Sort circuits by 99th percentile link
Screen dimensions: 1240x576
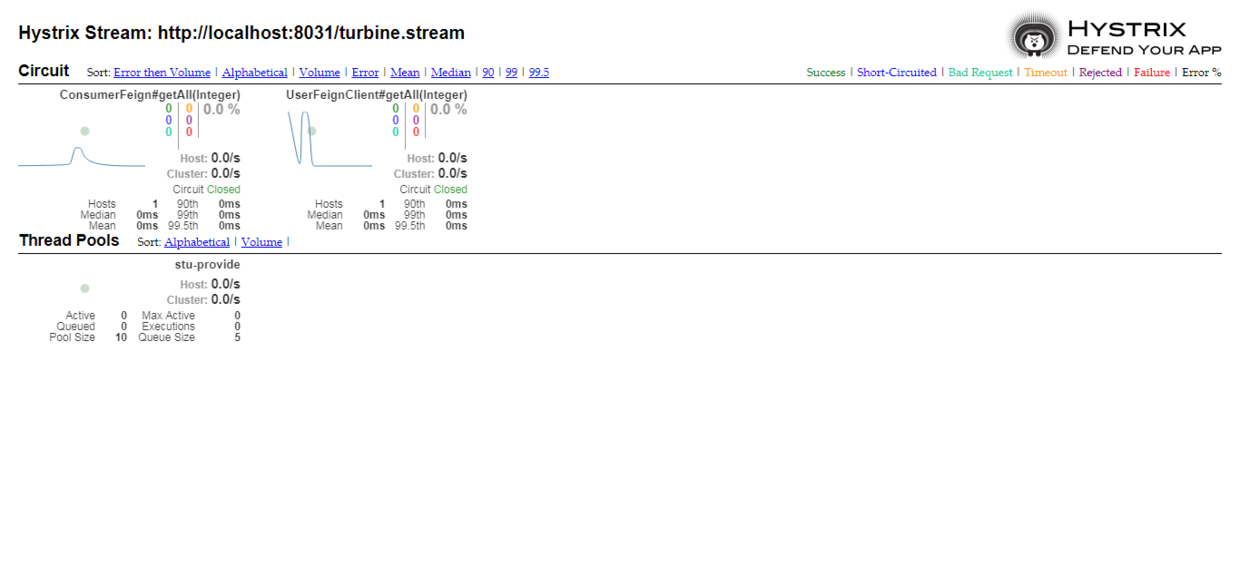coord(511,73)
